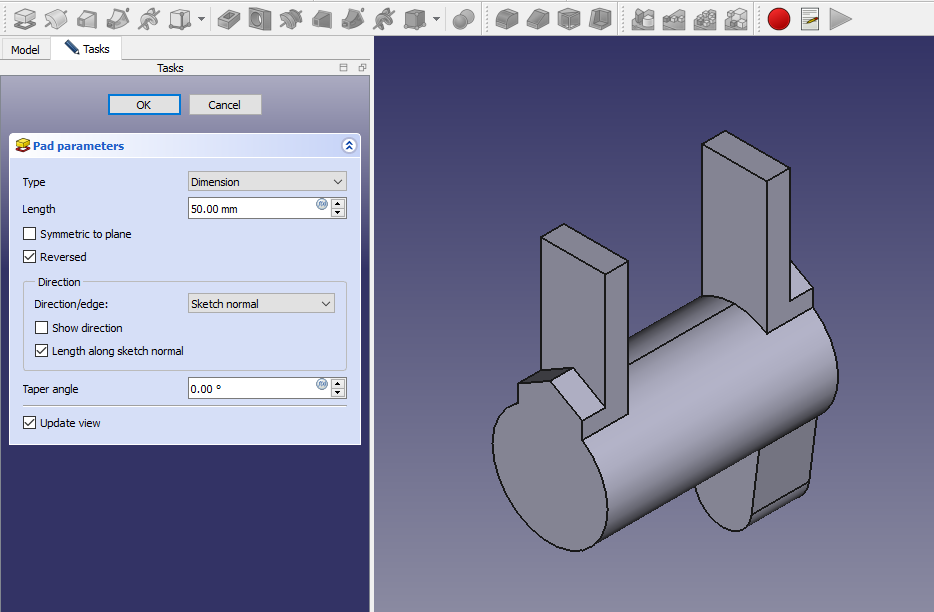Open Direction/edge dropdown showing Sketch normal
934x612 pixels.
[261, 304]
